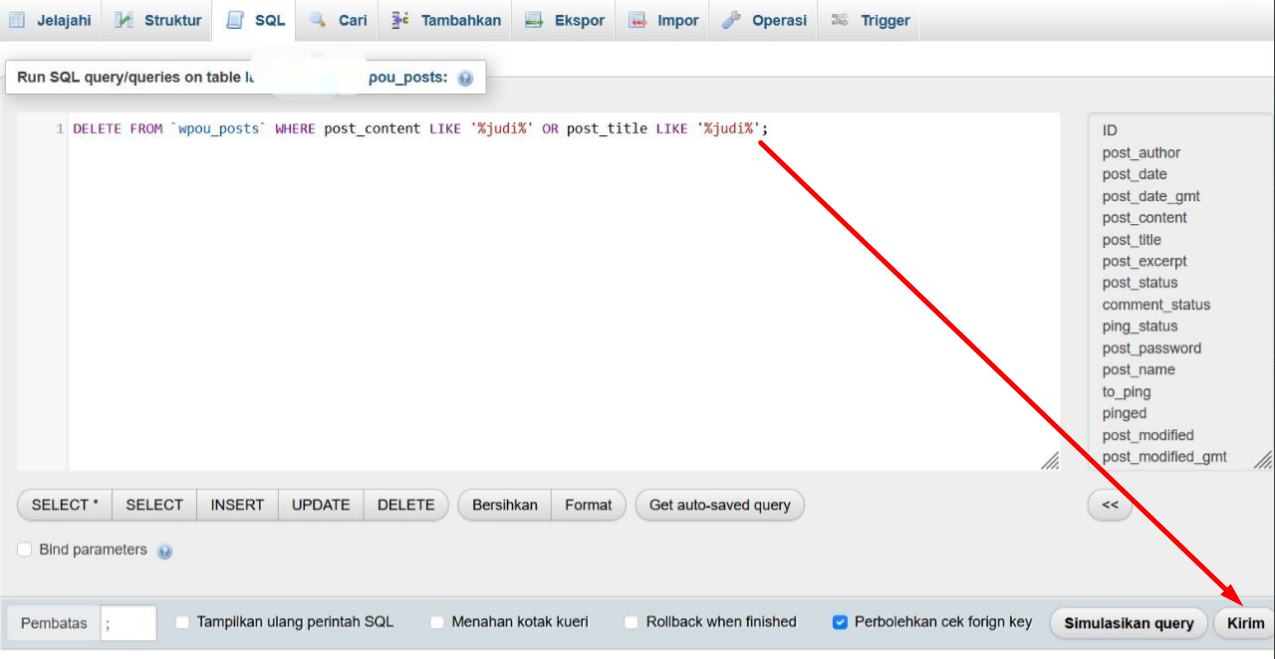Uncheck Perbolehkan cek forign key
This screenshot has height=659, width=1275.
[x=840, y=622]
